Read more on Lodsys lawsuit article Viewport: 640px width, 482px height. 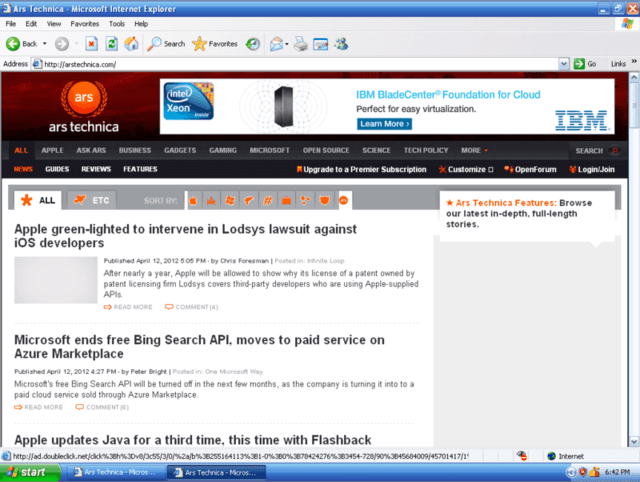click(x=128, y=307)
